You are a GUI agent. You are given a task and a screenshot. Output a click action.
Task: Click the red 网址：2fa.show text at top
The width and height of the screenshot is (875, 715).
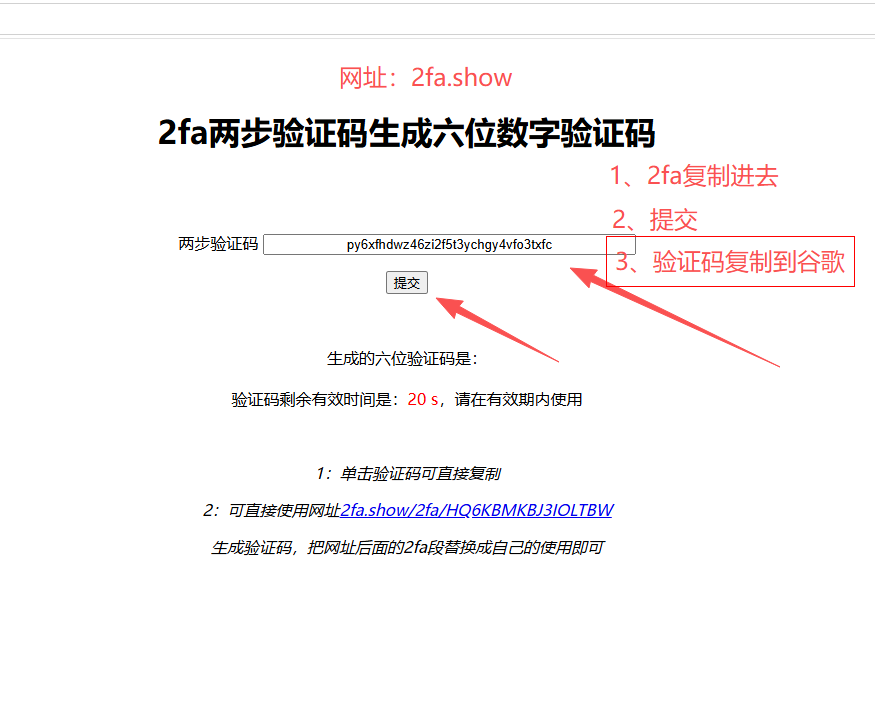tap(425, 78)
